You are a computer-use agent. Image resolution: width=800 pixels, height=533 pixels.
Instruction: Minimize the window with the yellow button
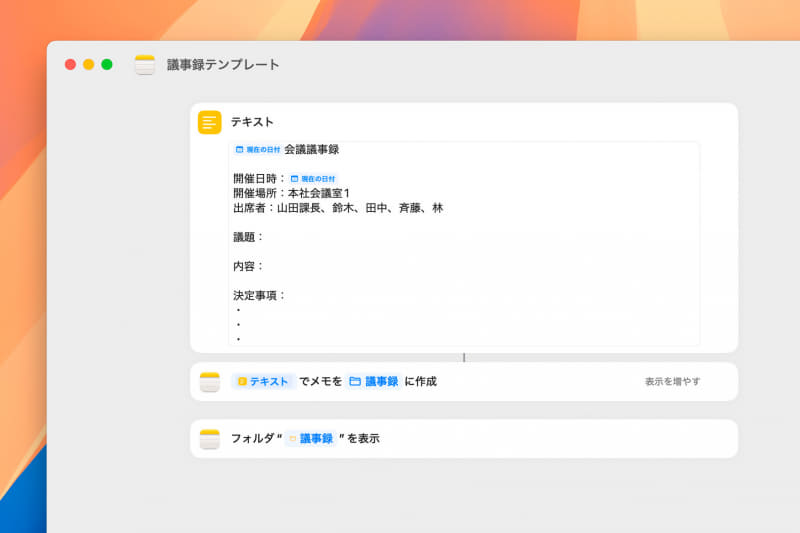[x=88, y=64]
